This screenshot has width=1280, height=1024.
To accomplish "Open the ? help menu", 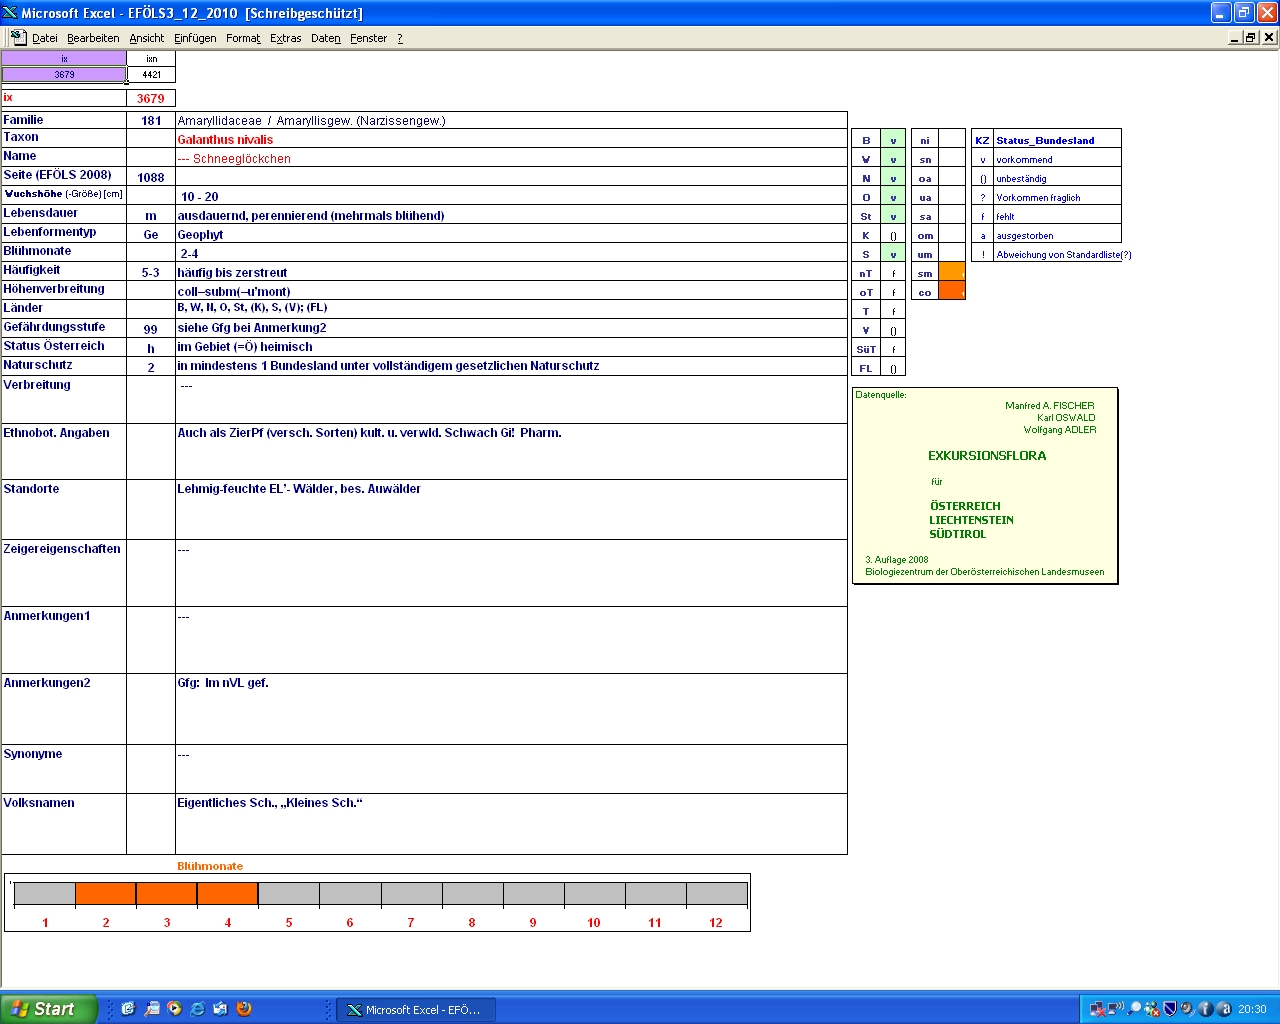I will (400, 38).
